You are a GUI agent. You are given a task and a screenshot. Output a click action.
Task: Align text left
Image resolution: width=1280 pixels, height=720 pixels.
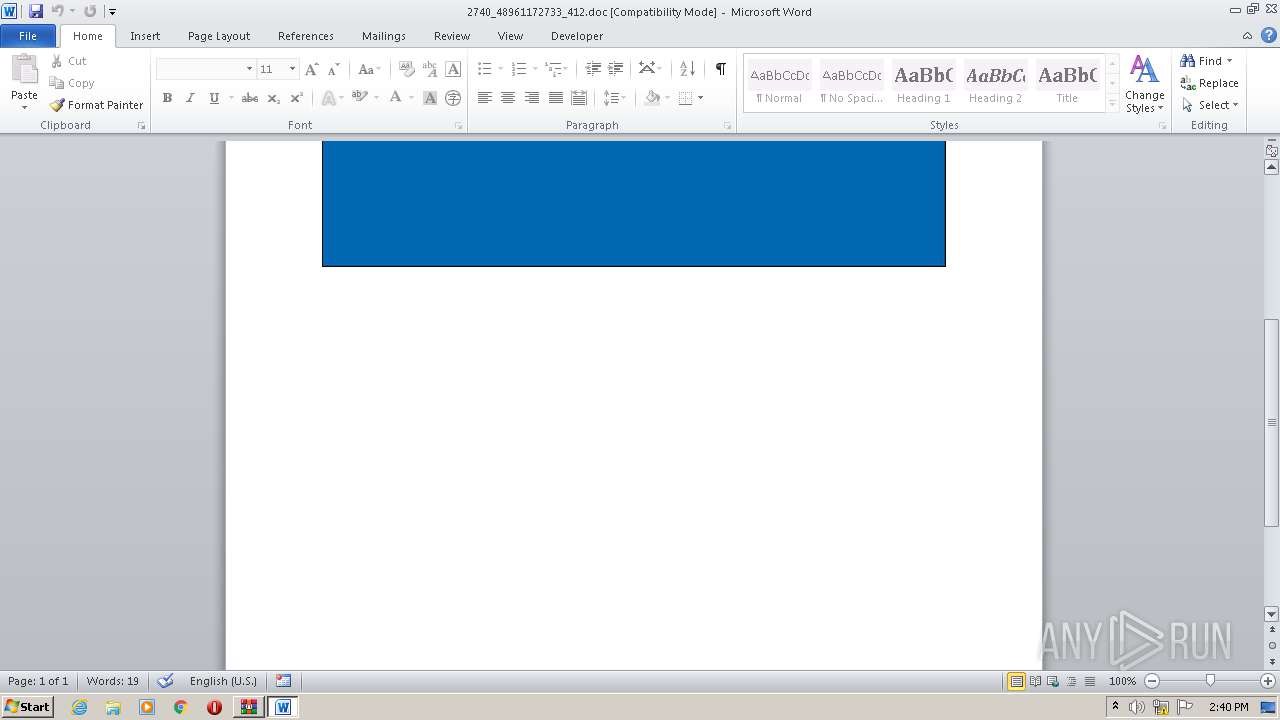485,98
